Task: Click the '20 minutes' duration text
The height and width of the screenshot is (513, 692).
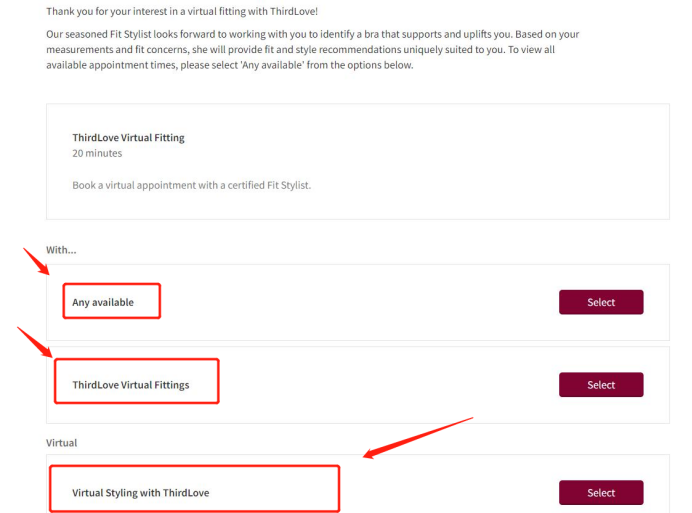Action: (97, 153)
